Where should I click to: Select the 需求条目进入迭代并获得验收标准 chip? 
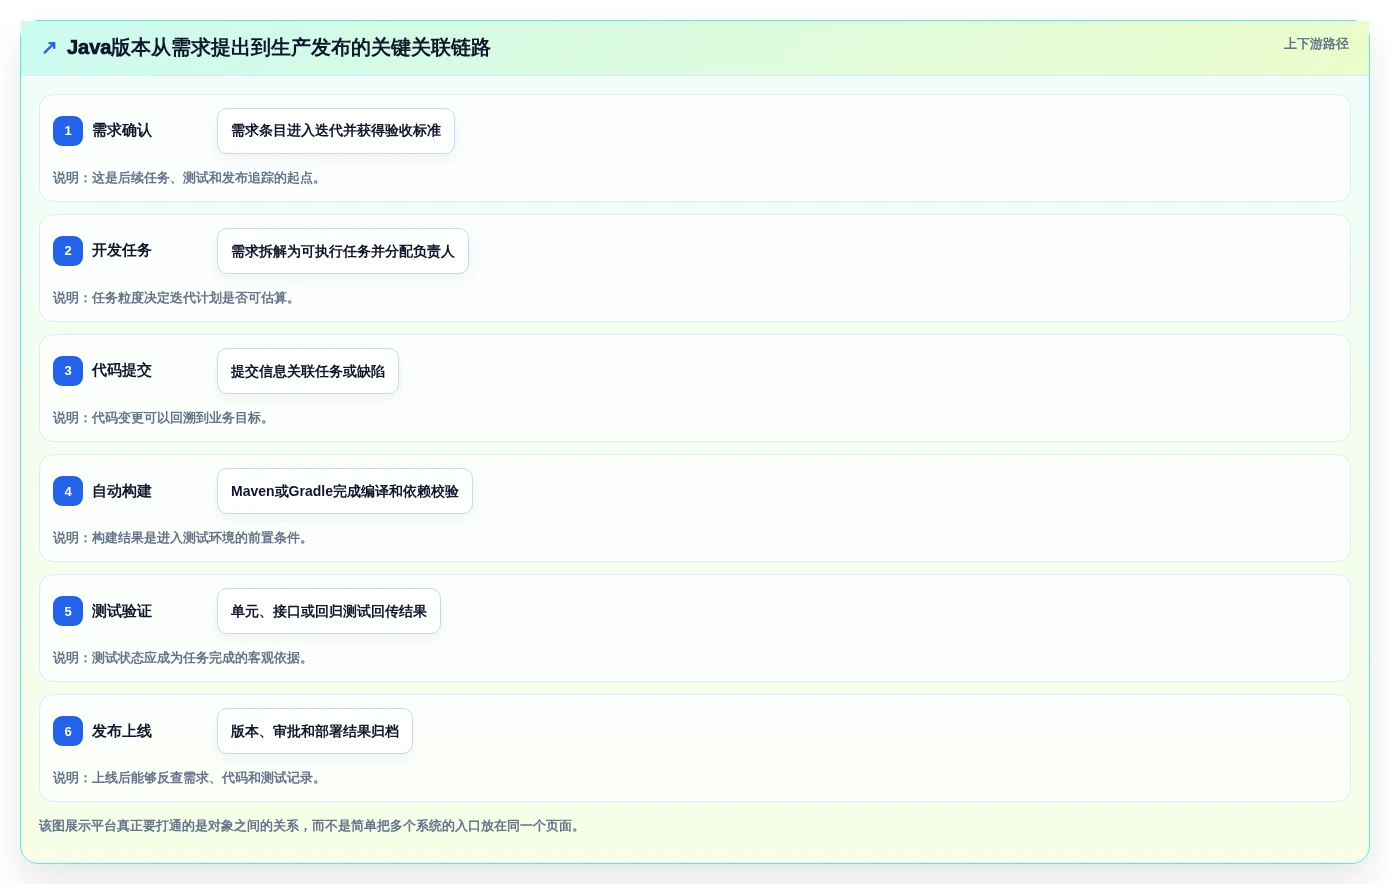[x=336, y=131]
